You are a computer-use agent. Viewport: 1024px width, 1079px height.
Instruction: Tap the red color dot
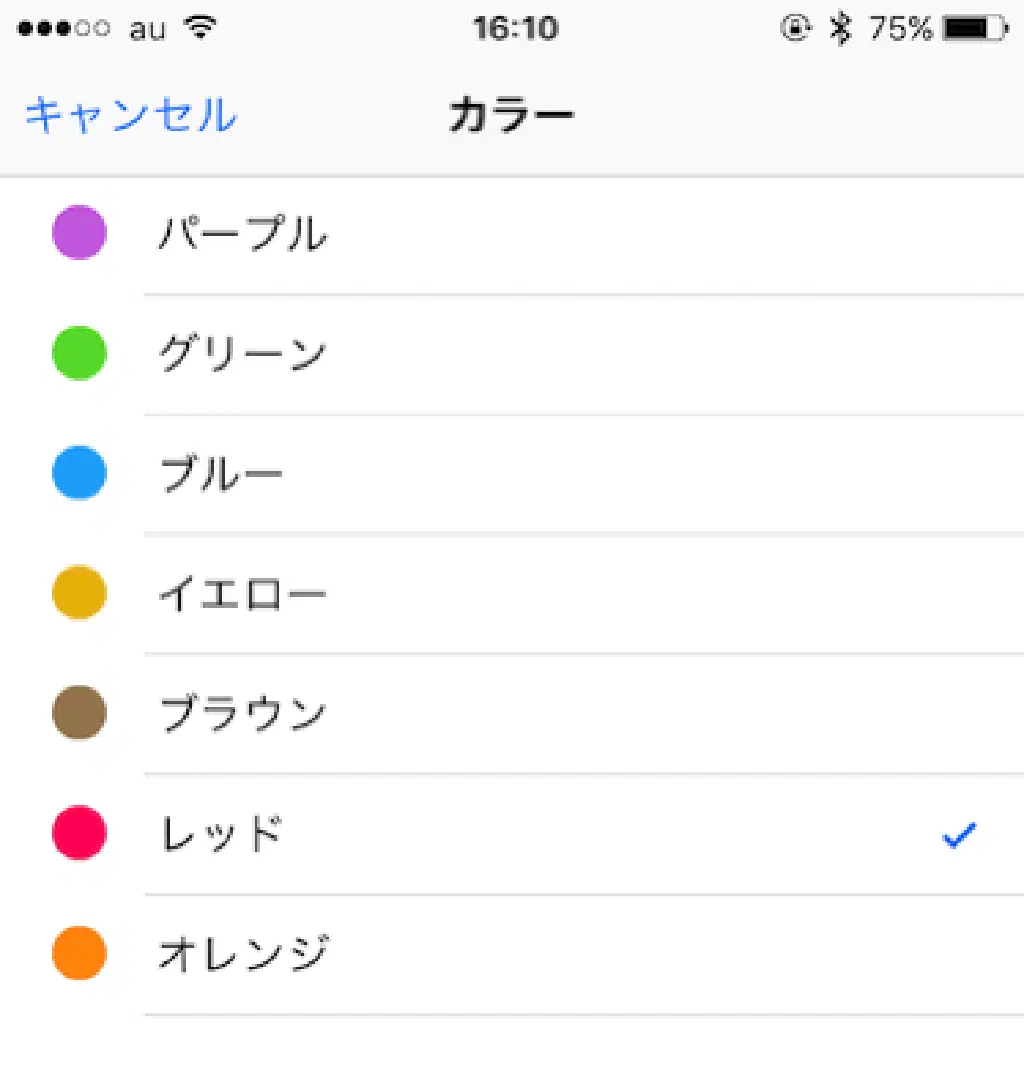pos(79,833)
